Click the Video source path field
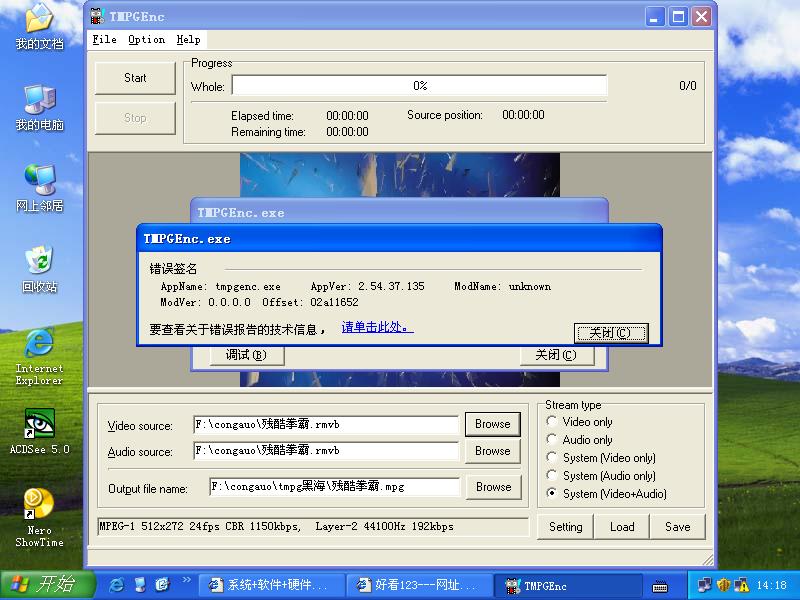 (x=325, y=425)
